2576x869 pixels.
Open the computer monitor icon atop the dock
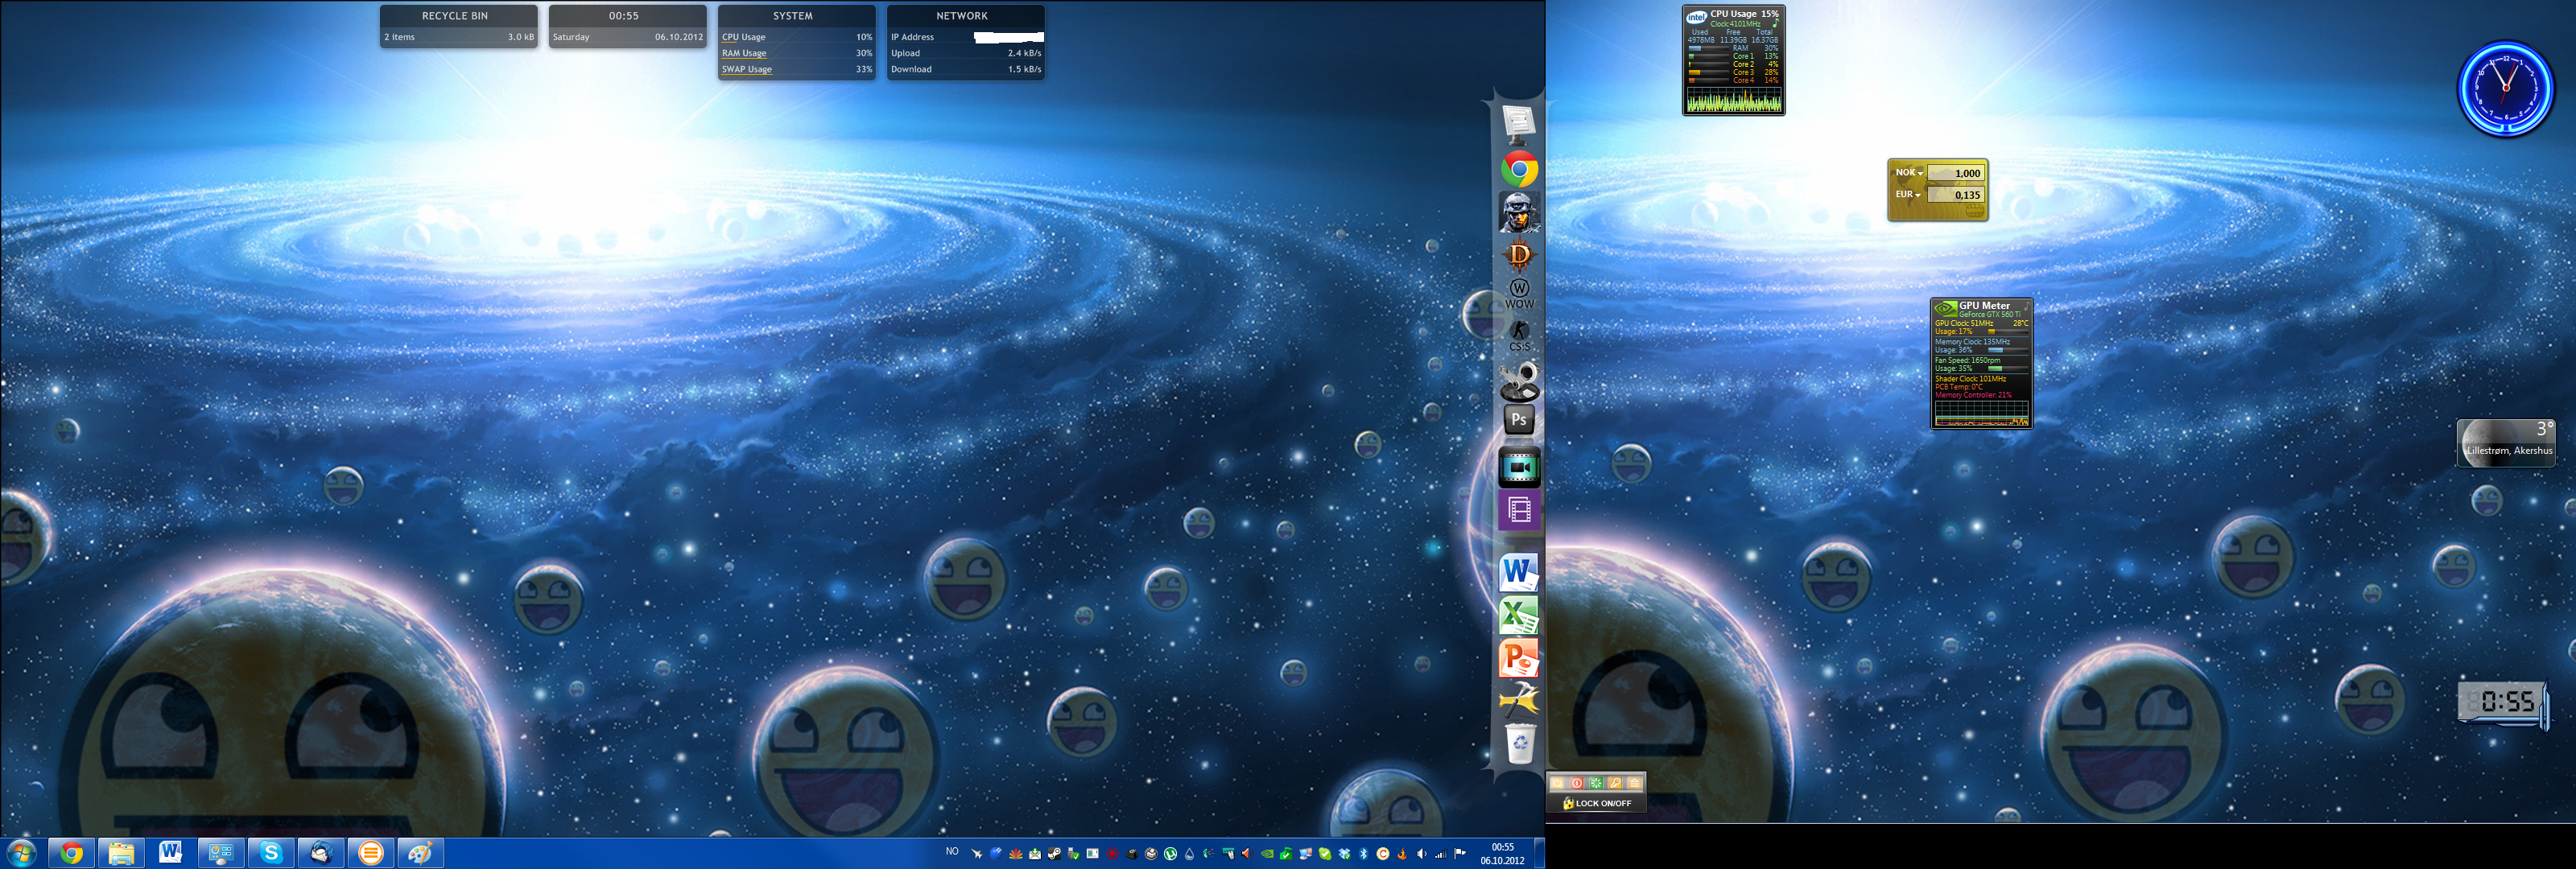click(x=1519, y=126)
